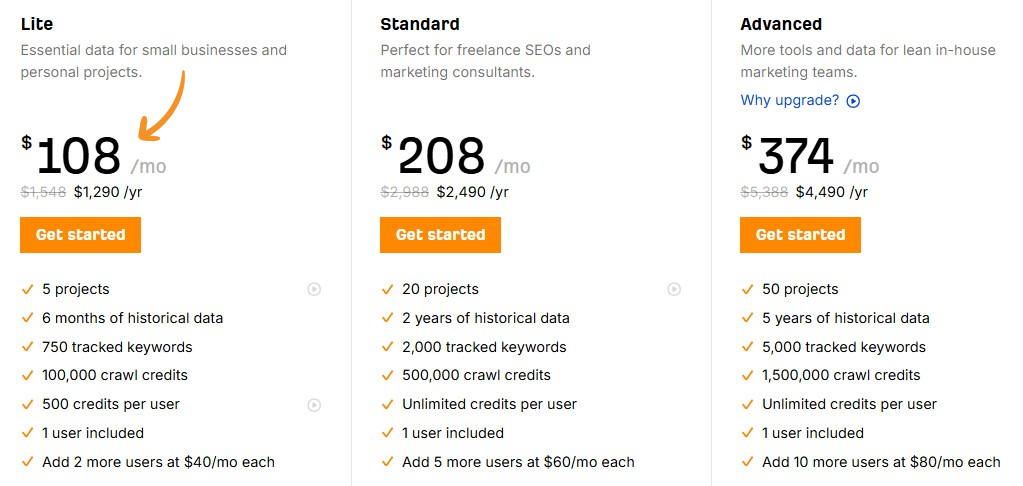Play the Lite credits per user video
The image size is (1023, 486).
[x=314, y=405]
